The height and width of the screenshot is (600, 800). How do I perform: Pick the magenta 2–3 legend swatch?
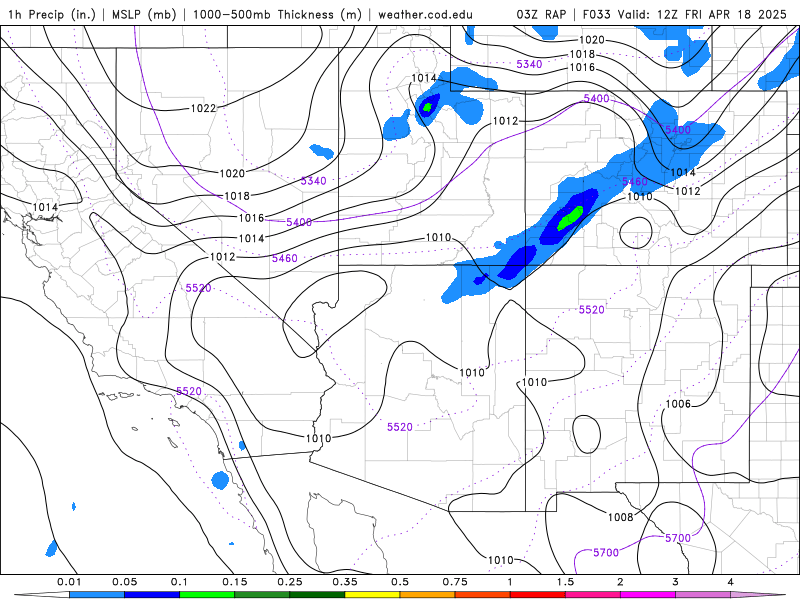click(x=648, y=595)
